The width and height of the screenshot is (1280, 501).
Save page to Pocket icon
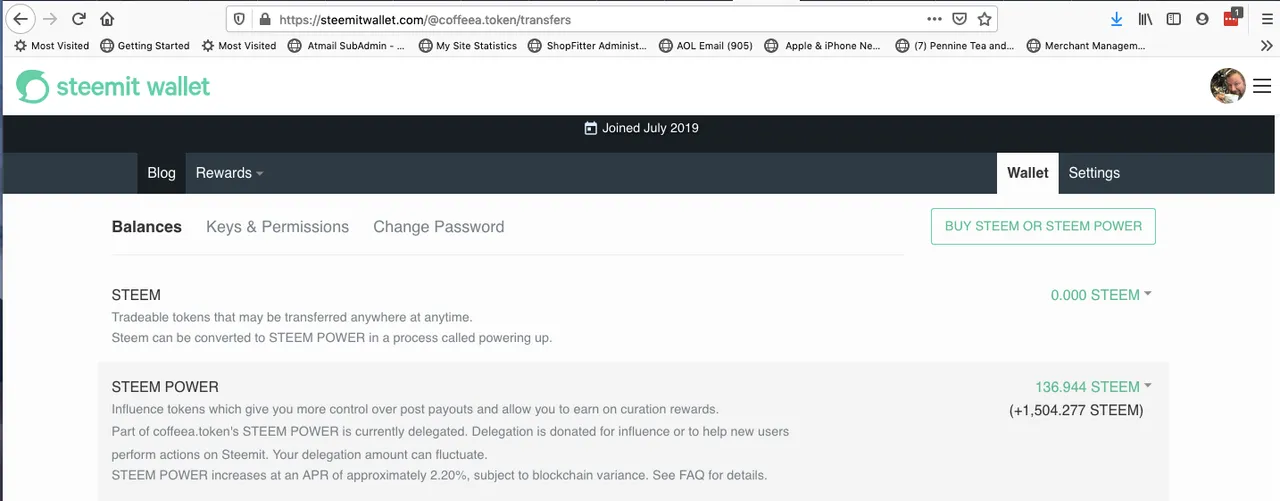pyautogui.click(x=959, y=19)
